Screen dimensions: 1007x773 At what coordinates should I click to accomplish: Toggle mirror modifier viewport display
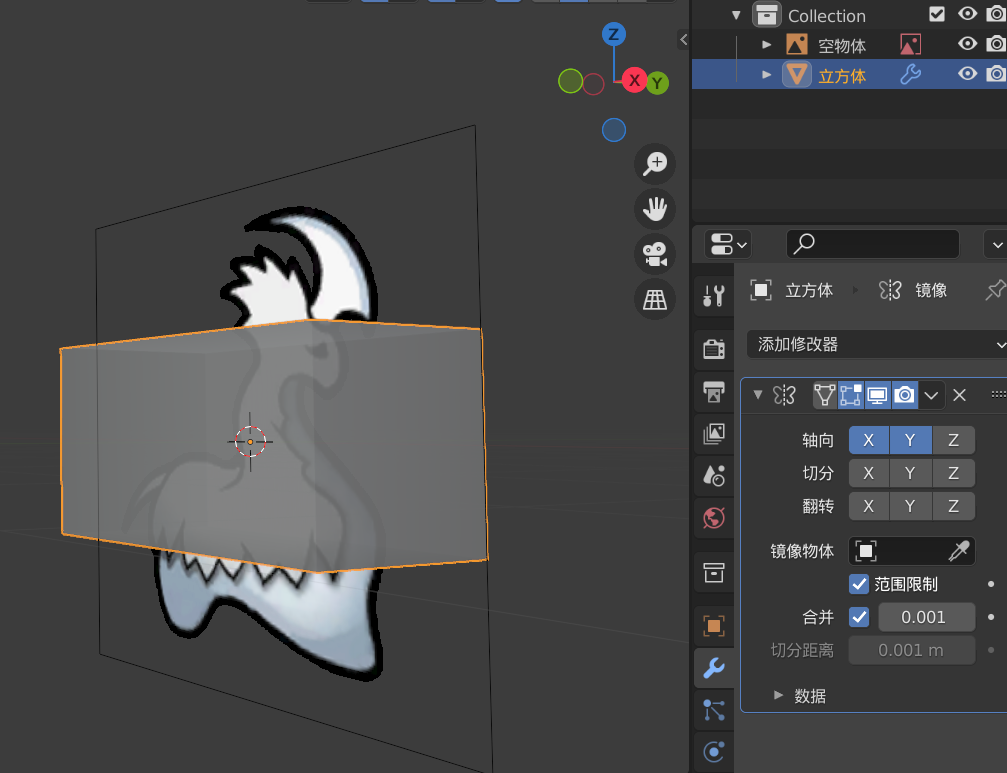(x=877, y=395)
